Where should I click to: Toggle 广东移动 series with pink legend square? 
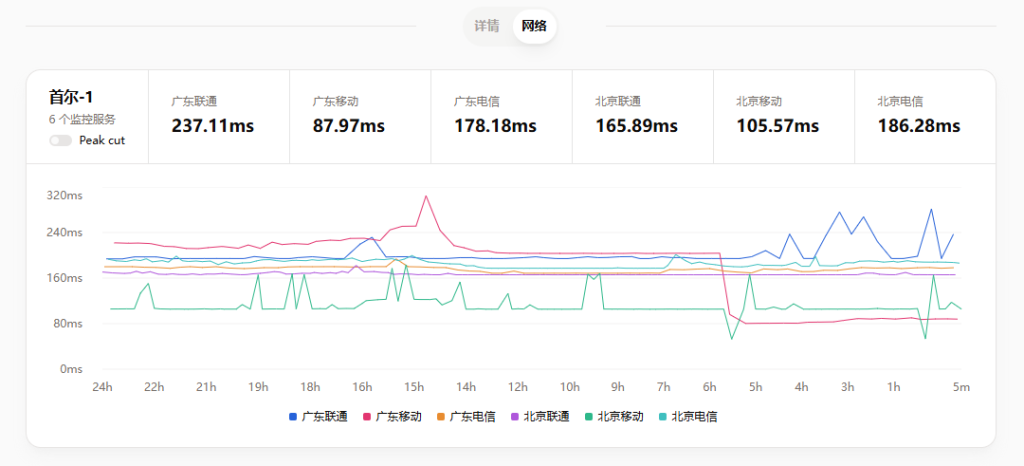367,417
